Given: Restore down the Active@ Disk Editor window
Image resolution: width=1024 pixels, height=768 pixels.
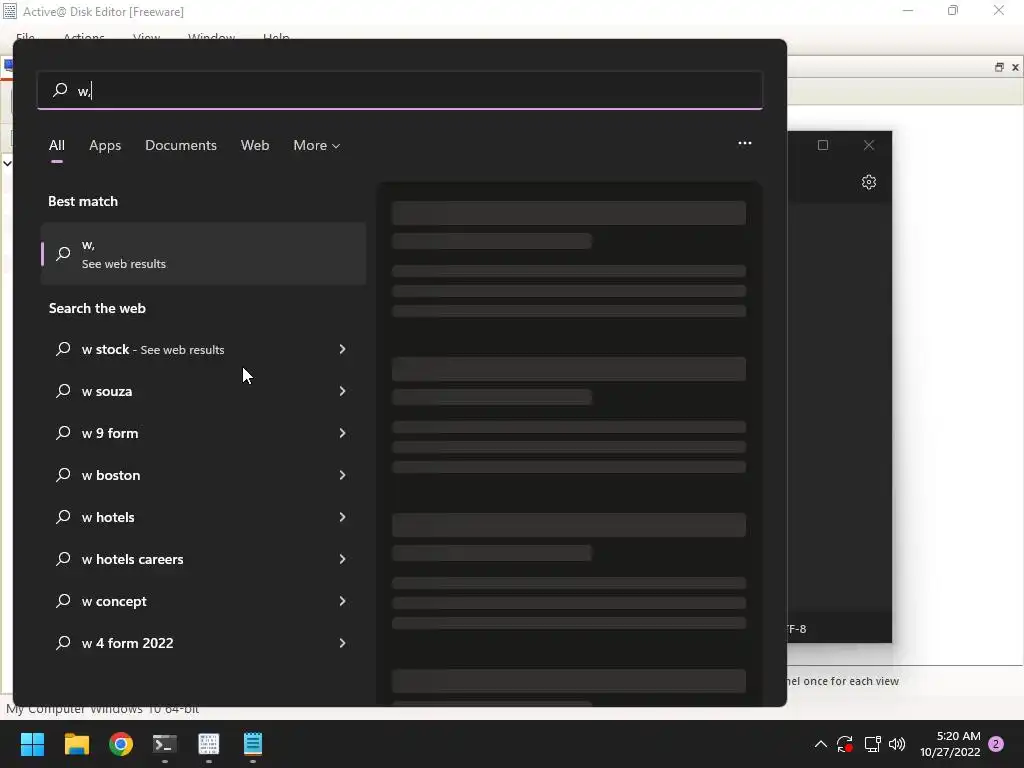Looking at the screenshot, I should point(953,10).
